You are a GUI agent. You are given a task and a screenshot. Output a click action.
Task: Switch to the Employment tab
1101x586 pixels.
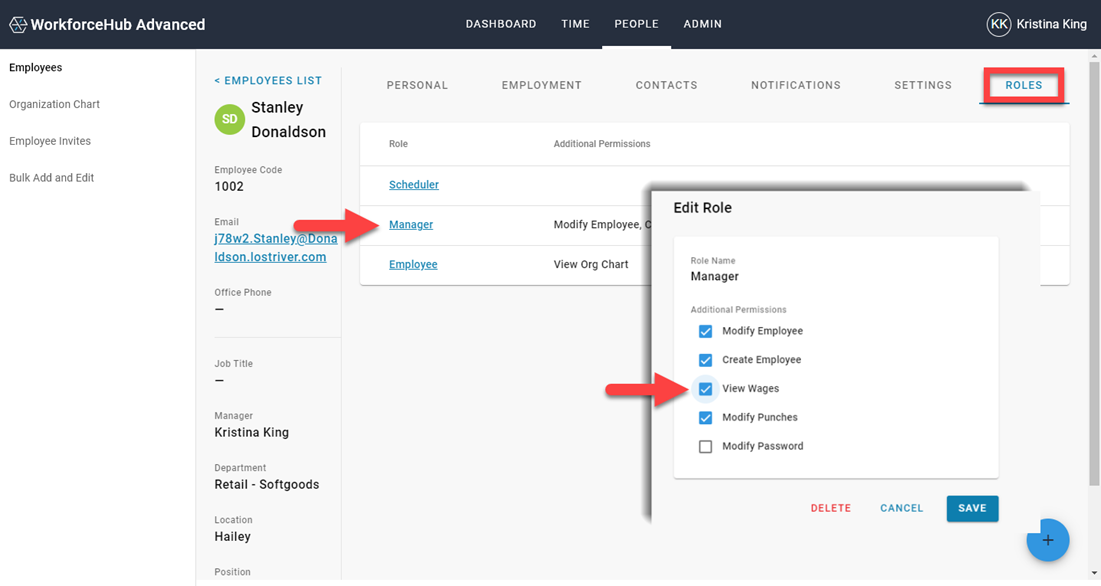[541, 86]
